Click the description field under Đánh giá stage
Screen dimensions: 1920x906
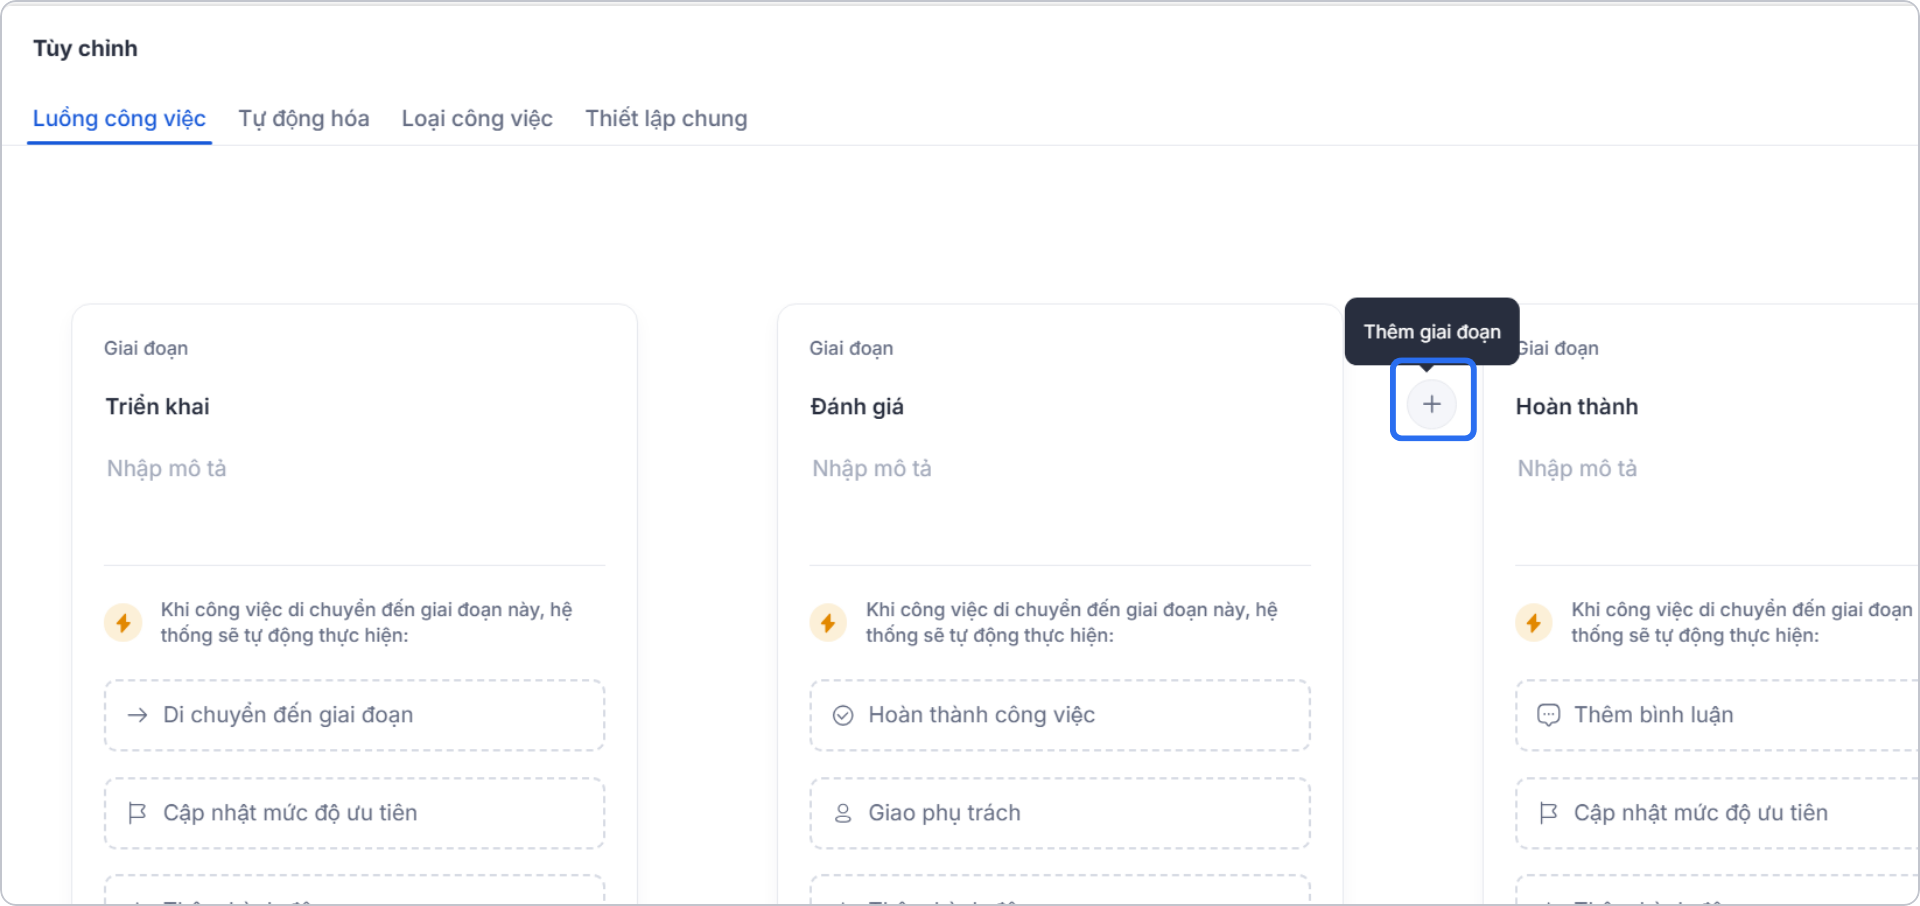(872, 468)
